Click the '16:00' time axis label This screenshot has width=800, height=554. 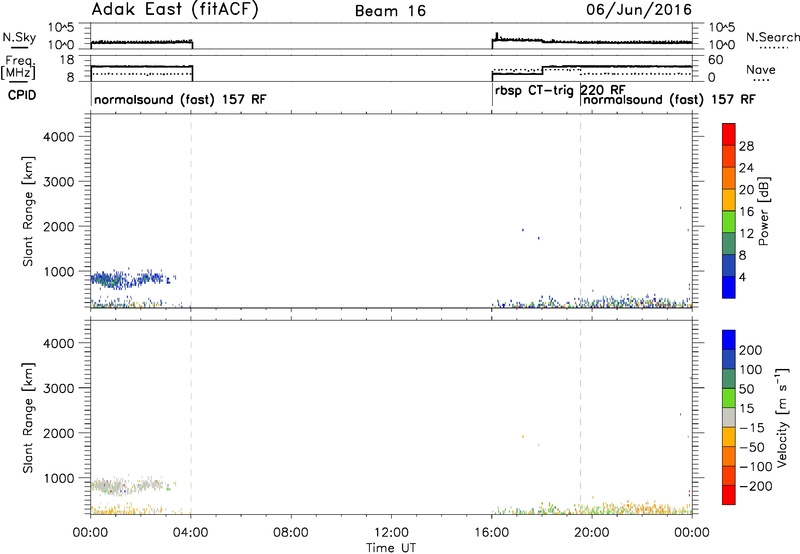click(x=491, y=532)
